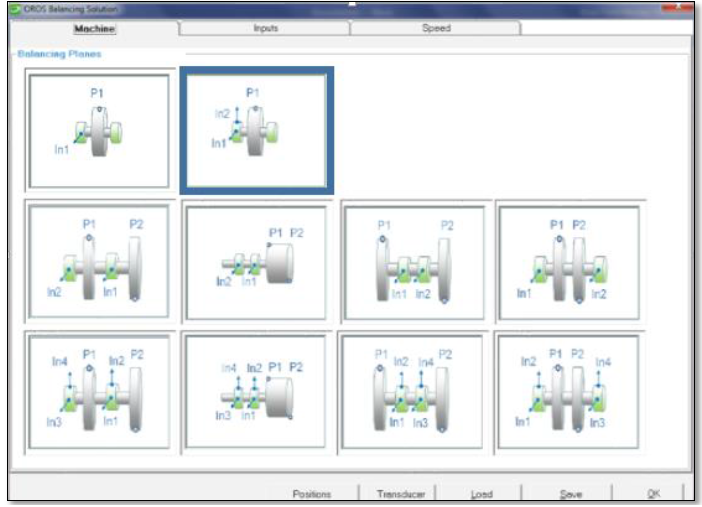702x507 pixels.
Task: Choose bottom-right four-input layout with In2 and In4
Action: coord(567,388)
